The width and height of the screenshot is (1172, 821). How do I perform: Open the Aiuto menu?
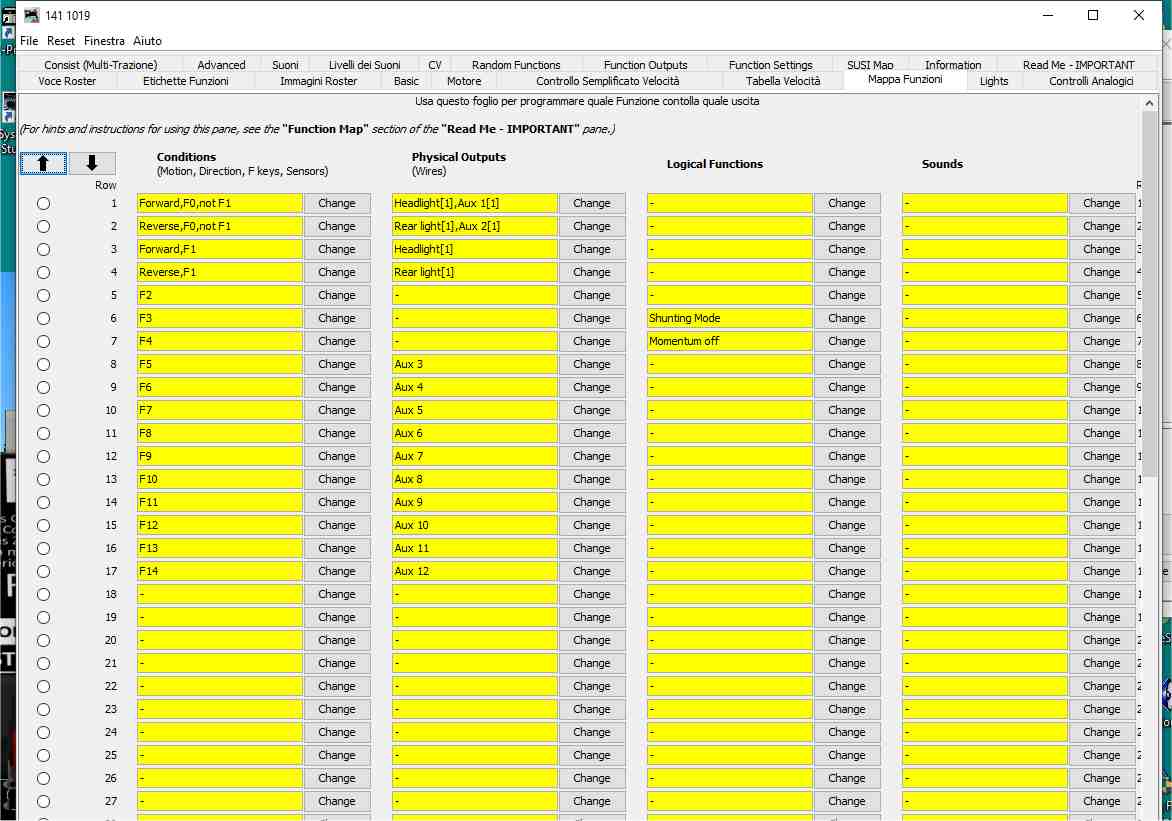point(147,41)
